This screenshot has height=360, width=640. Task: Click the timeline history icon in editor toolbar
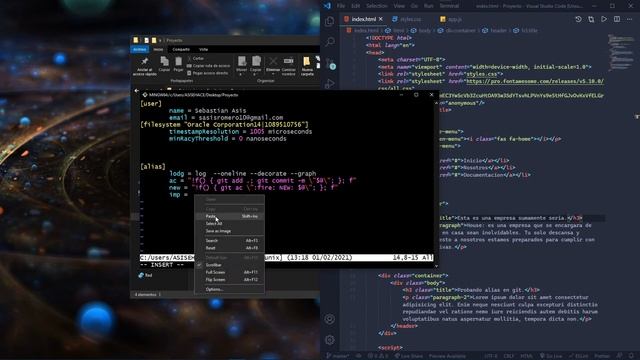click(578, 19)
